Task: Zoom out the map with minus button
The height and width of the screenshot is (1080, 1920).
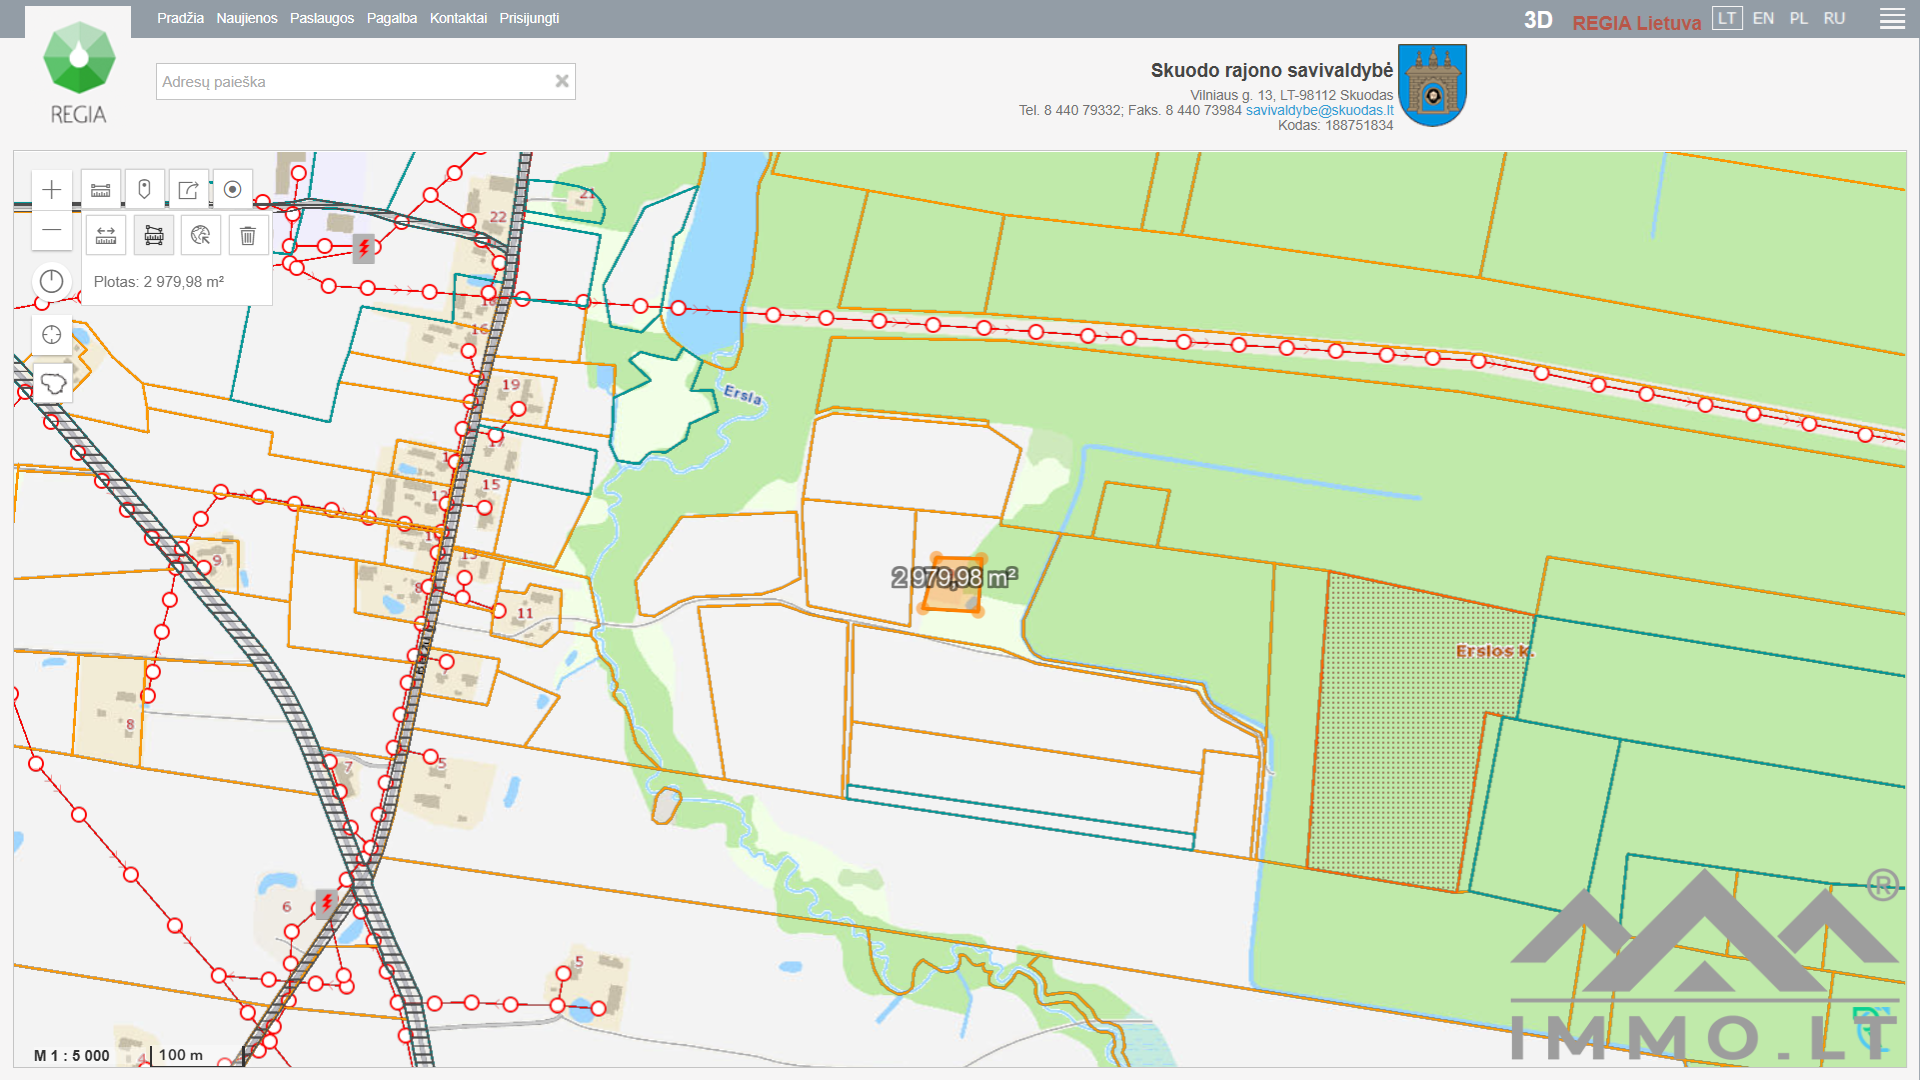Action: [52, 231]
